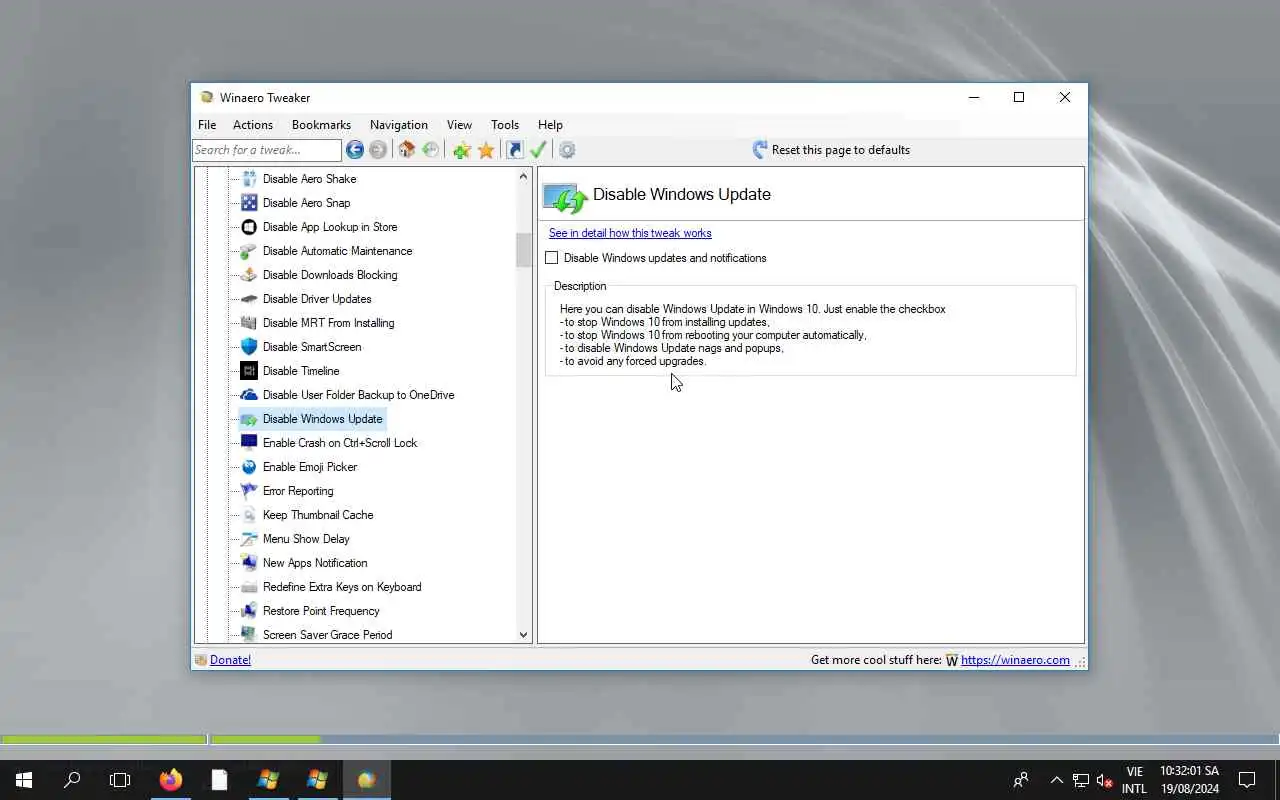Click the Disable Aero Shake icon
Viewport: 1280px width, 800px height.
point(249,179)
